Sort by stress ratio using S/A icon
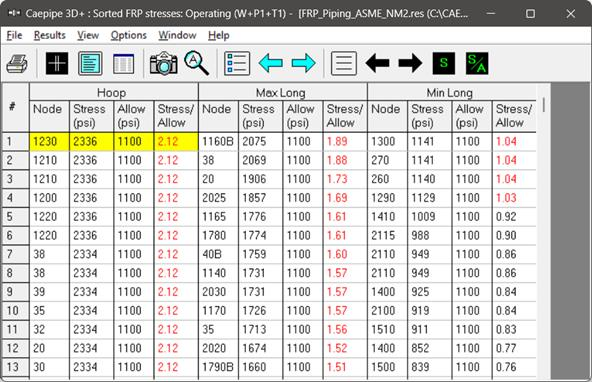This screenshot has height=382, width=592. click(x=477, y=63)
